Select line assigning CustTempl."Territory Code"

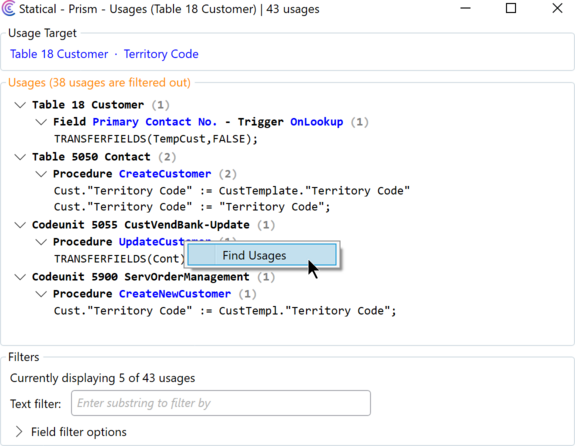coord(225,311)
